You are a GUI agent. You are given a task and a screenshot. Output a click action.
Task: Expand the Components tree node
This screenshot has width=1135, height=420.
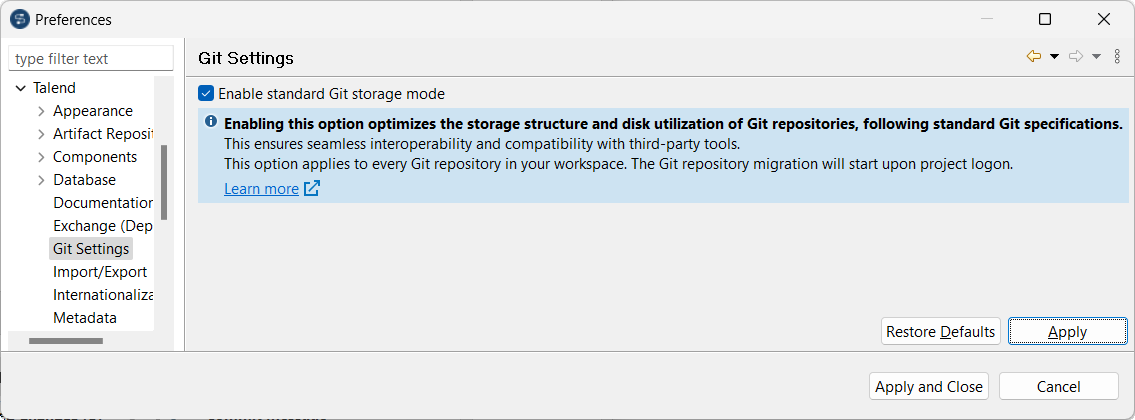[x=41, y=157]
